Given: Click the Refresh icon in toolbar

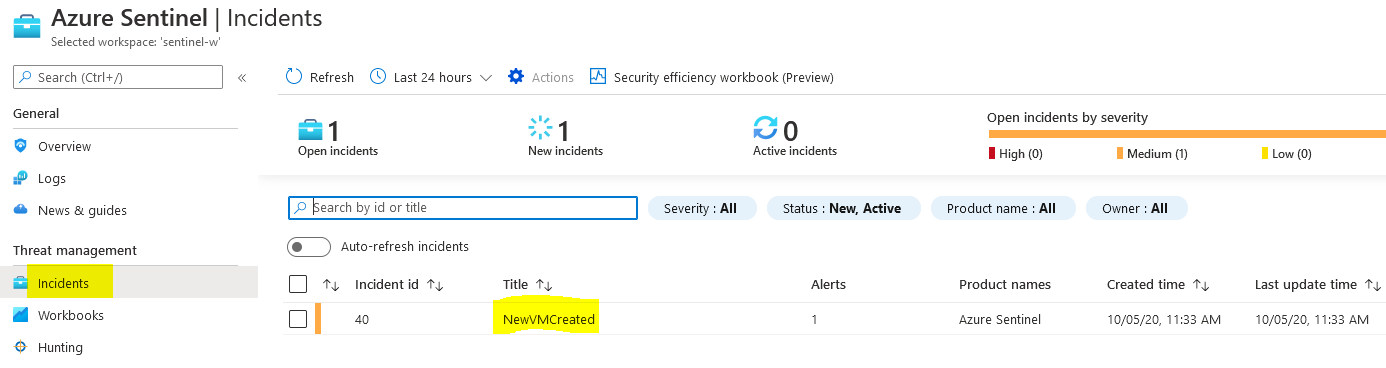Looking at the screenshot, I should (294, 77).
